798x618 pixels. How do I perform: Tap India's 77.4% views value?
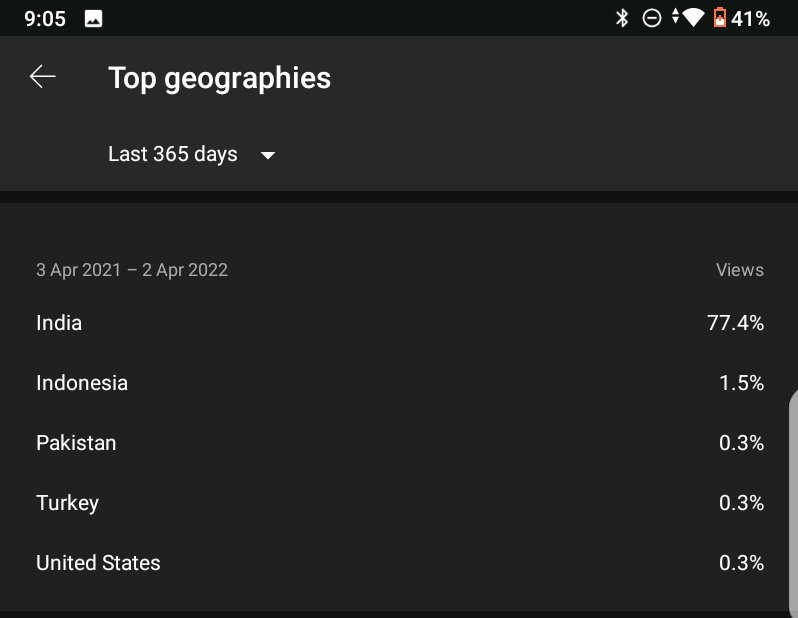coord(735,323)
